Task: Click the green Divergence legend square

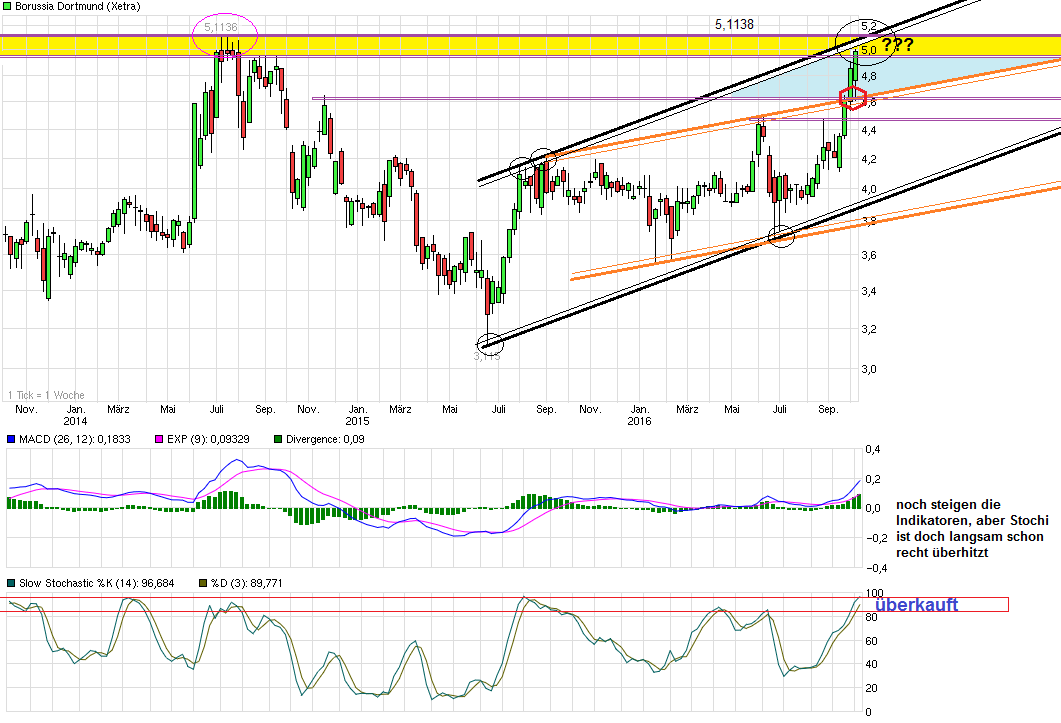Action: (x=277, y=439)
